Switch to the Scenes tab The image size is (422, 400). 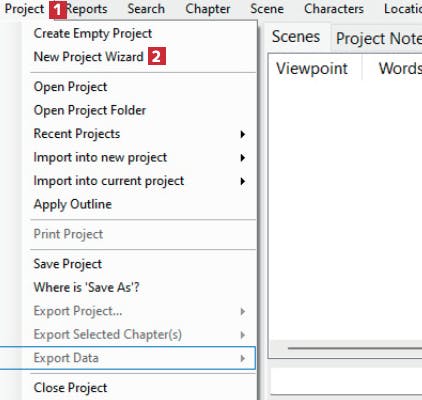(x=296, y=37)
